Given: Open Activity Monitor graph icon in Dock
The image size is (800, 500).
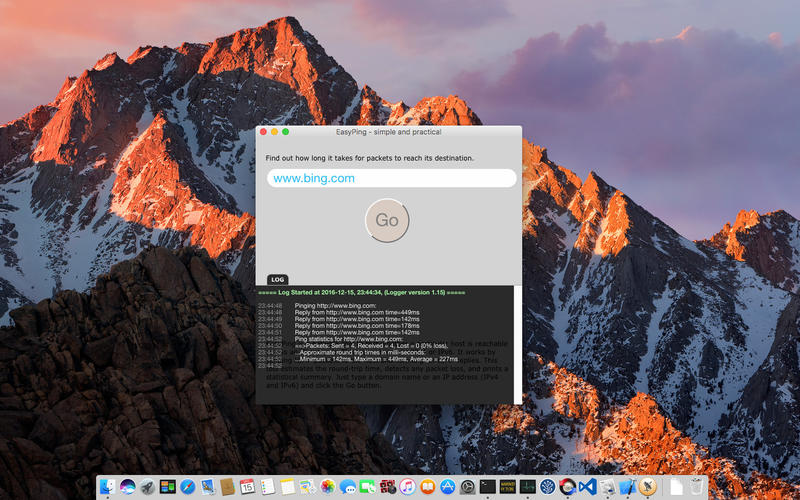Looking at the screenshot, I should click(528, 487).
